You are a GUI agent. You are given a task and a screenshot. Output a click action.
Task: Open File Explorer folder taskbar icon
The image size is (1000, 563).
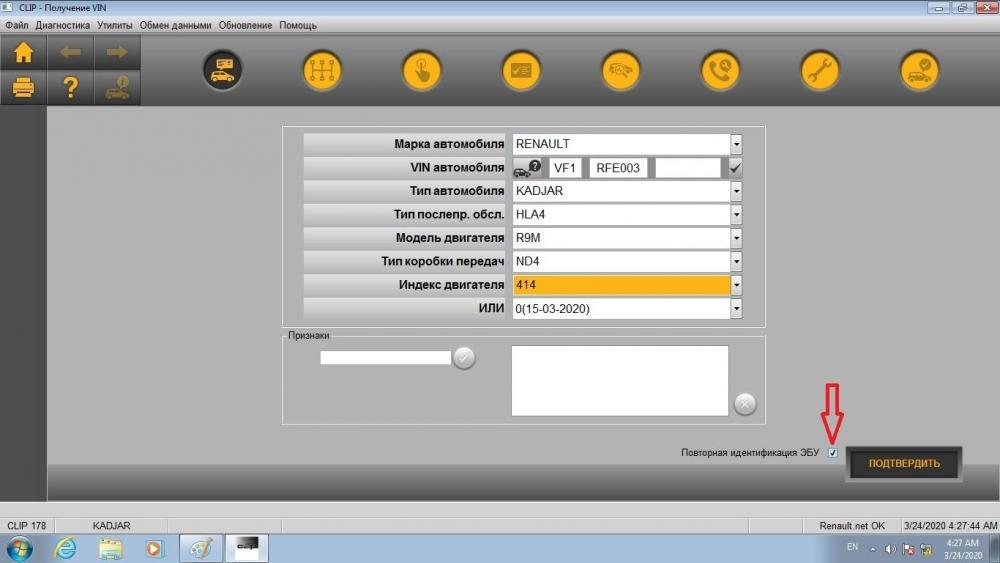[110, 548]
